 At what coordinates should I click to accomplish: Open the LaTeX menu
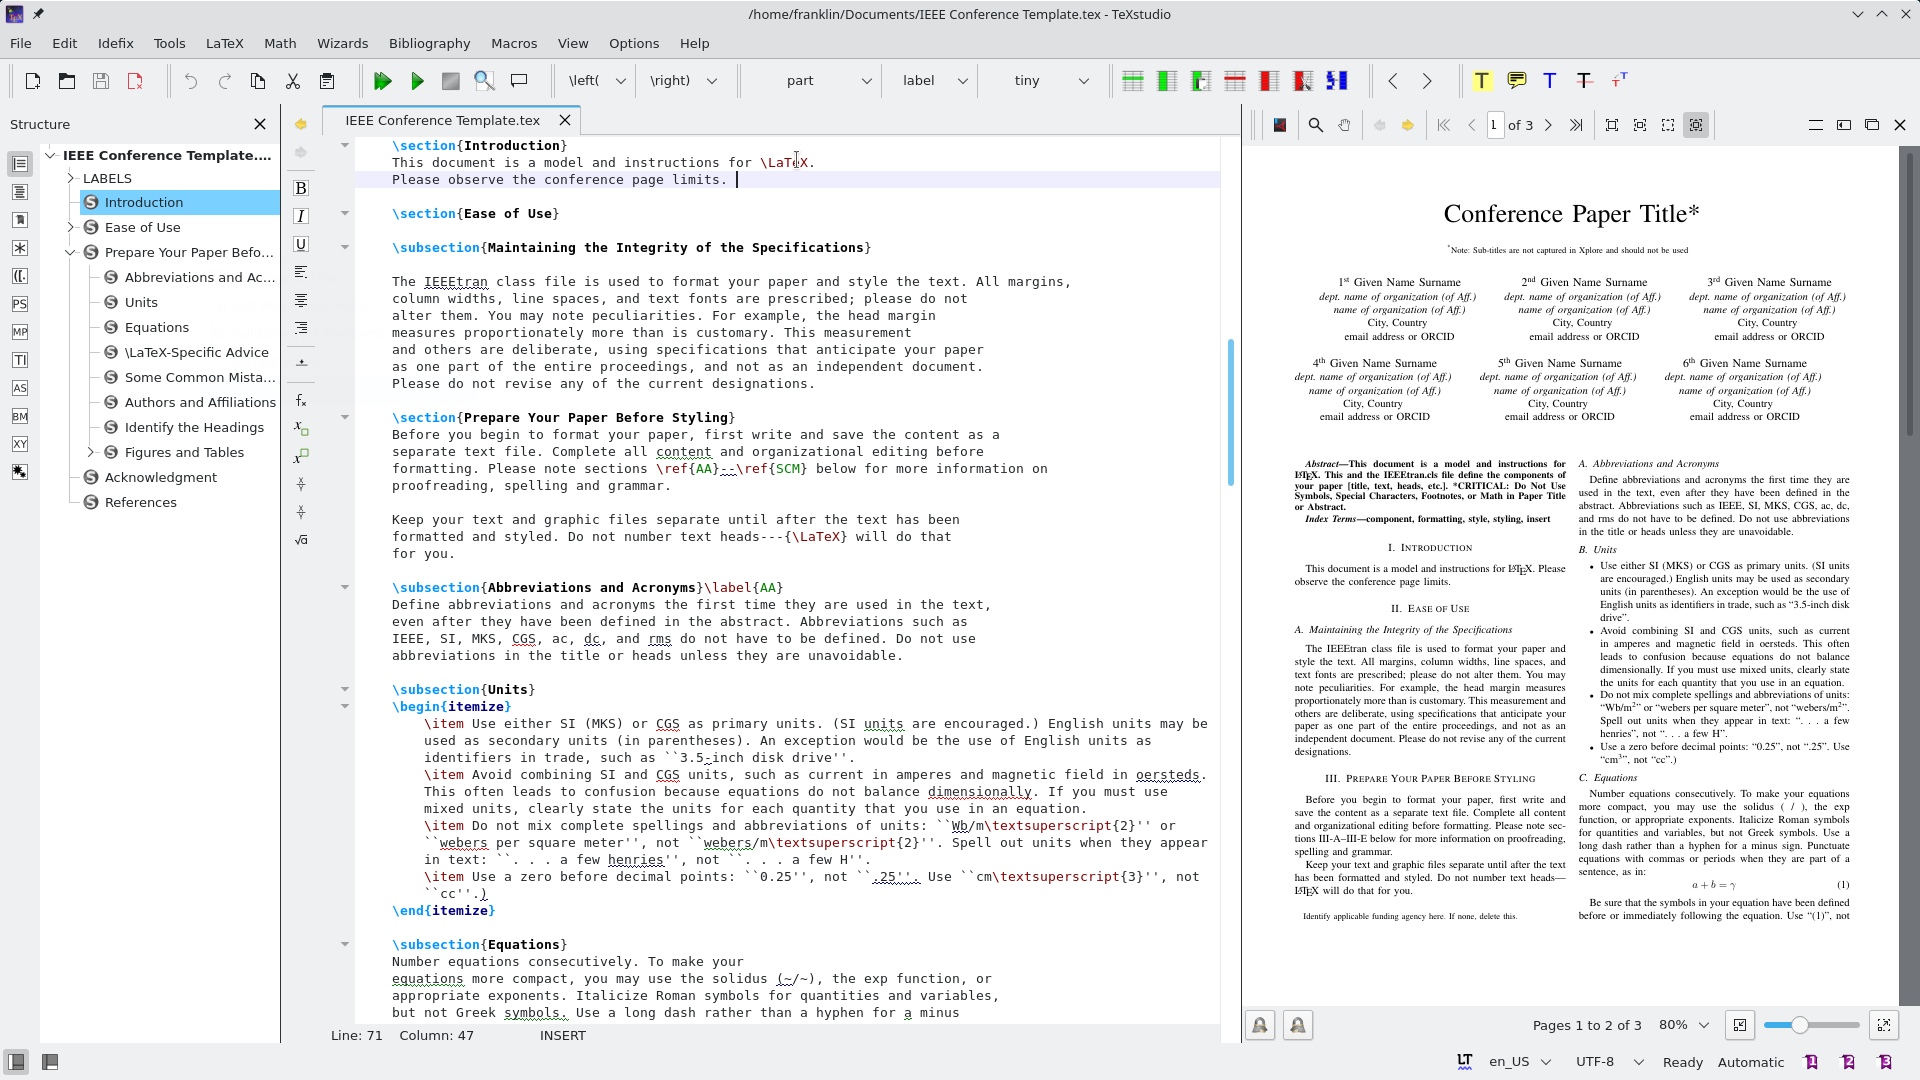(224, 43)
